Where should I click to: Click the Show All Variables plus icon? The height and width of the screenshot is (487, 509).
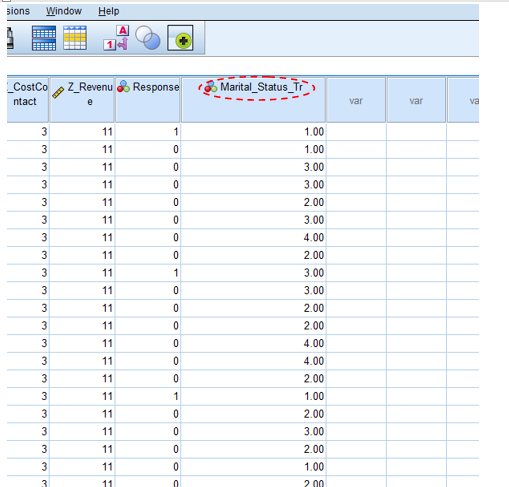[x=180, y=38]
